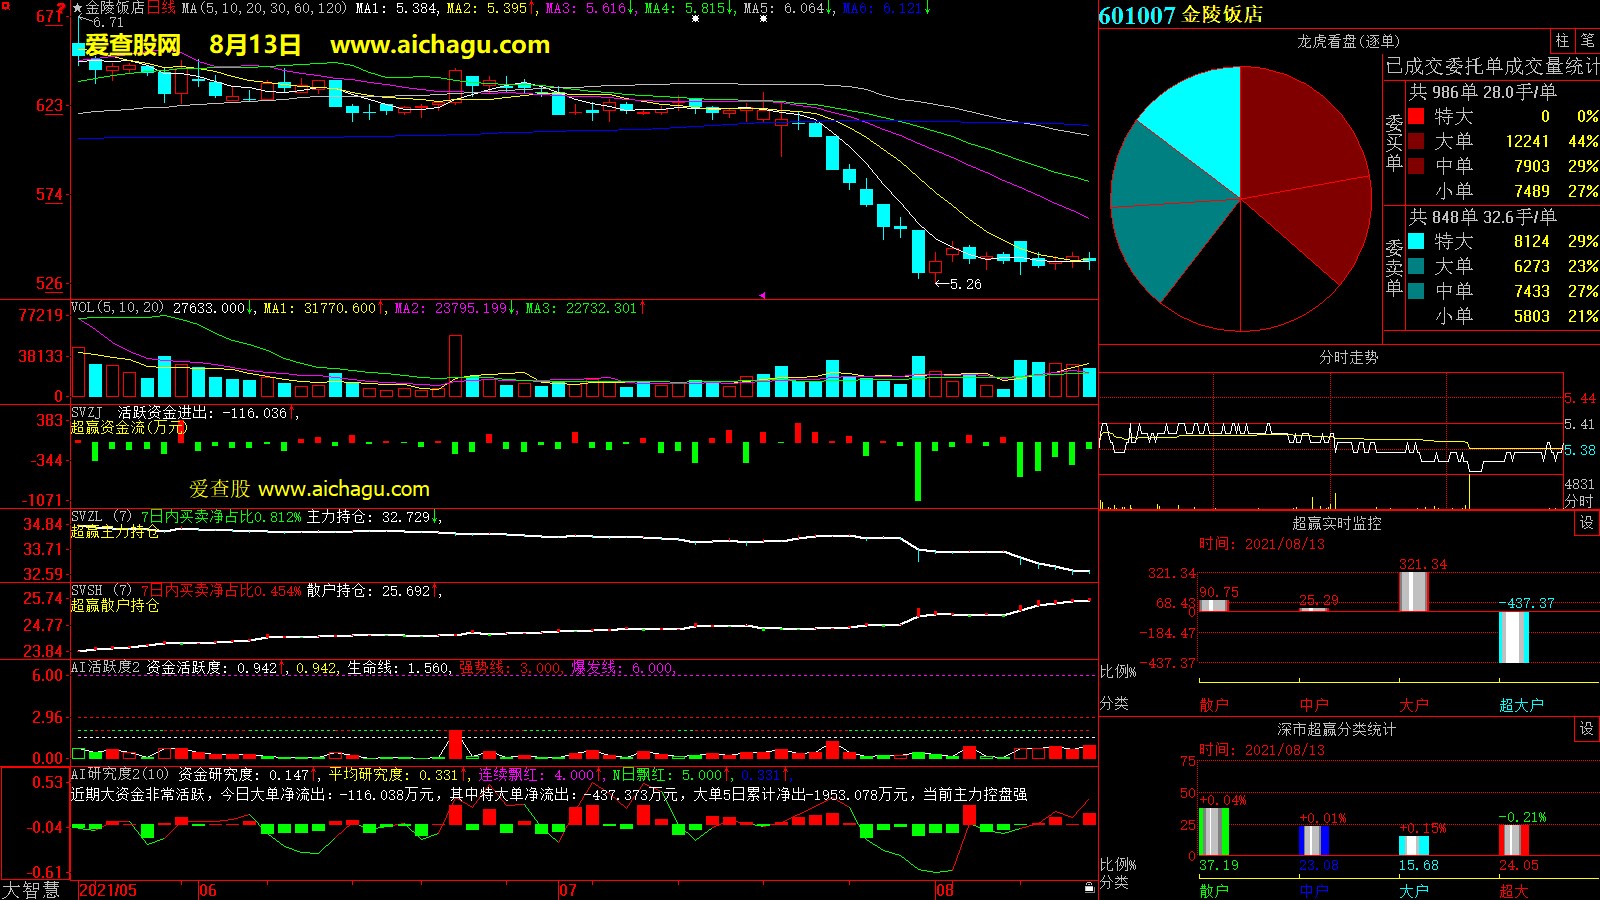The width and height of the screenshot is (1600, 900).
Task: Open 设 settings for 超赢实时监控 panel
Action: tap(1587, 523)
